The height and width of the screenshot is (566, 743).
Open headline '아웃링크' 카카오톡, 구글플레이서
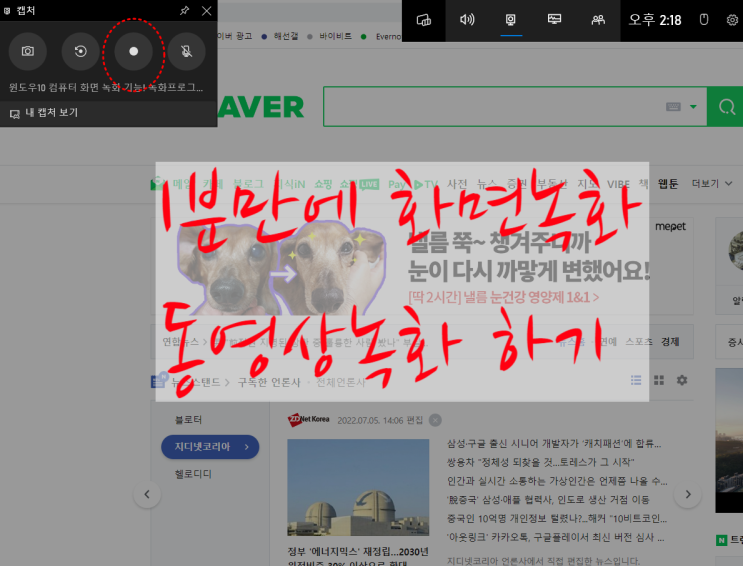coord(555,537)
